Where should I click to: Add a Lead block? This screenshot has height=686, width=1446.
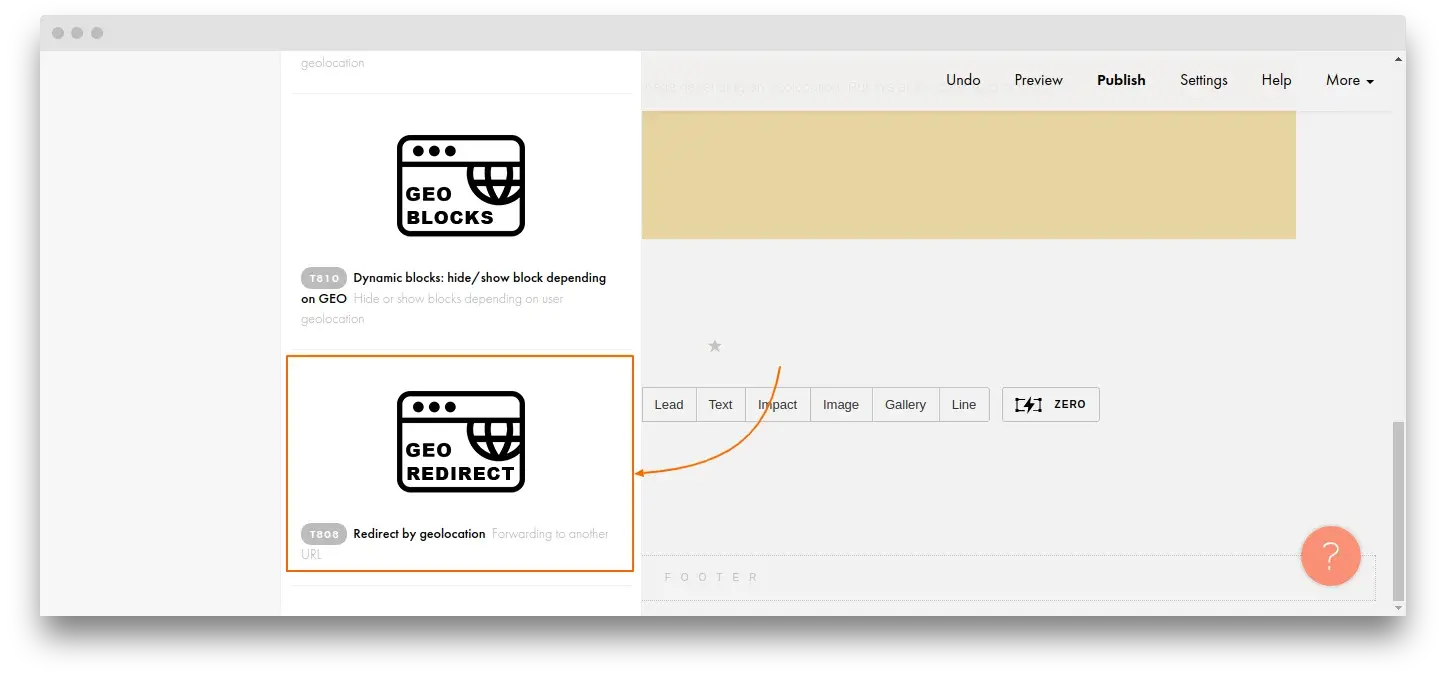pos(669,405)
